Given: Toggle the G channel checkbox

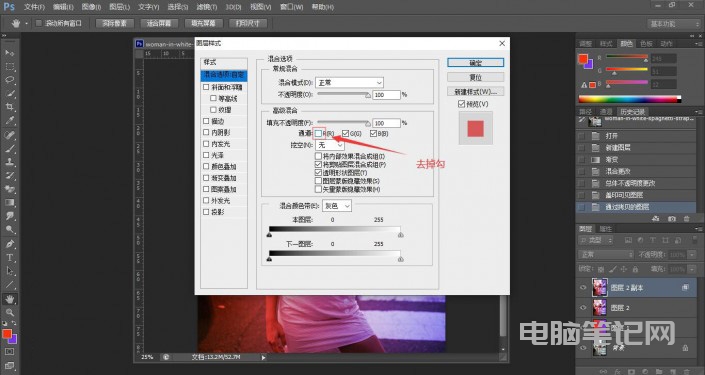Looking at the screenshot, I should click(345, 134).
